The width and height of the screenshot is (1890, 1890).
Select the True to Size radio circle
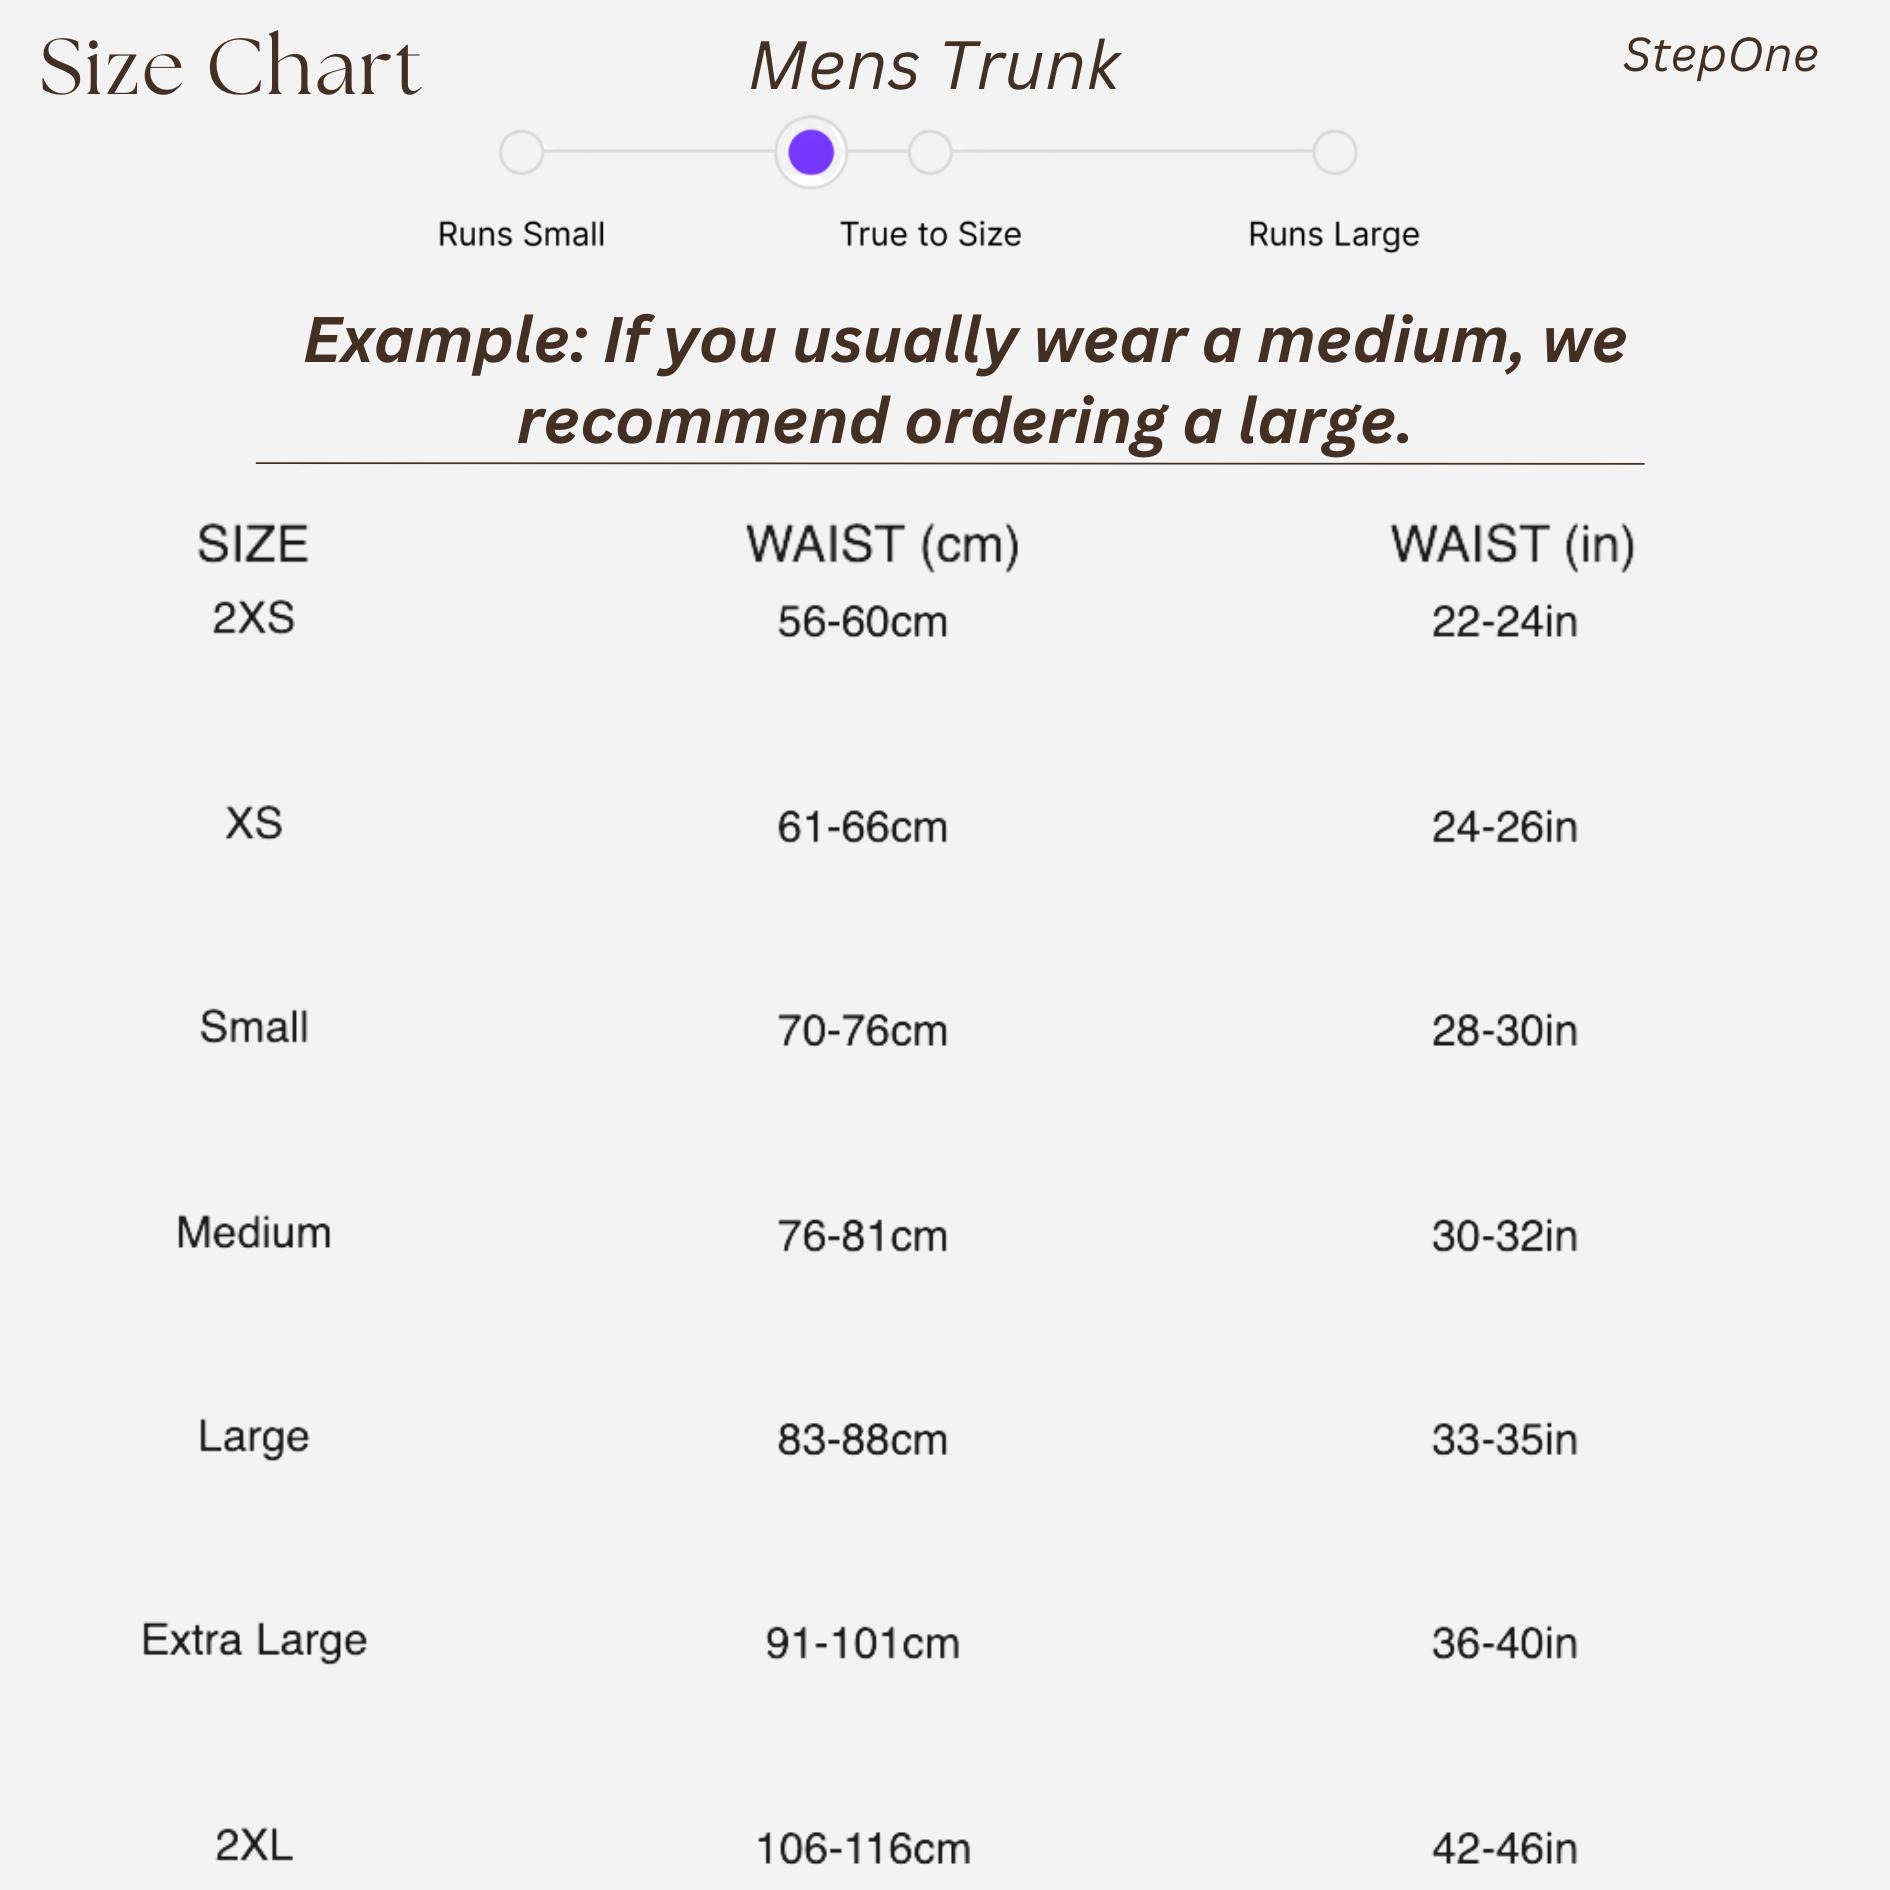pyautogui.click(x=930, y=153)
